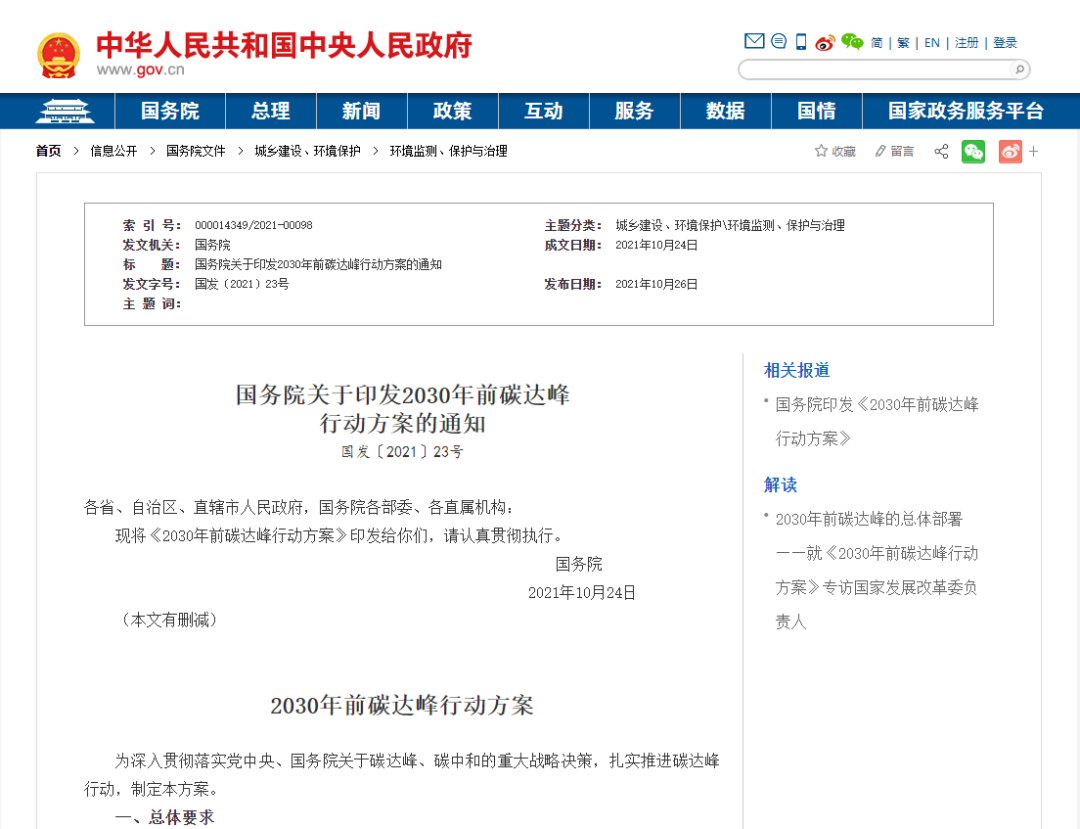Share the article via the green WeChat icon

coord(975,151)
